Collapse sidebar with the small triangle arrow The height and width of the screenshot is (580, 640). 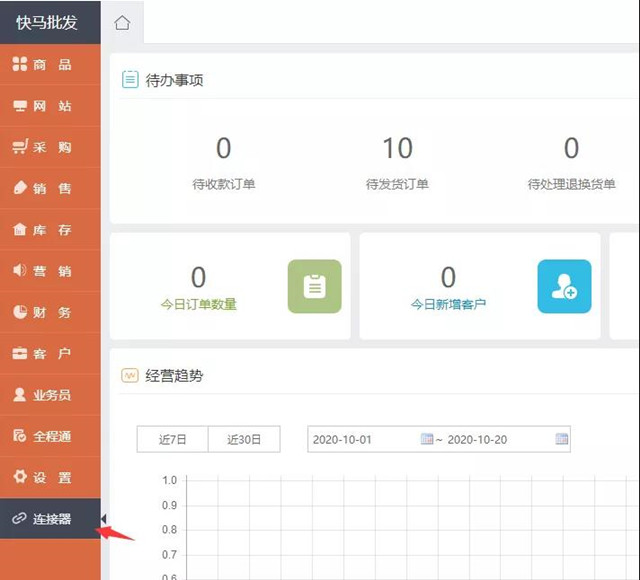point(104,518)
